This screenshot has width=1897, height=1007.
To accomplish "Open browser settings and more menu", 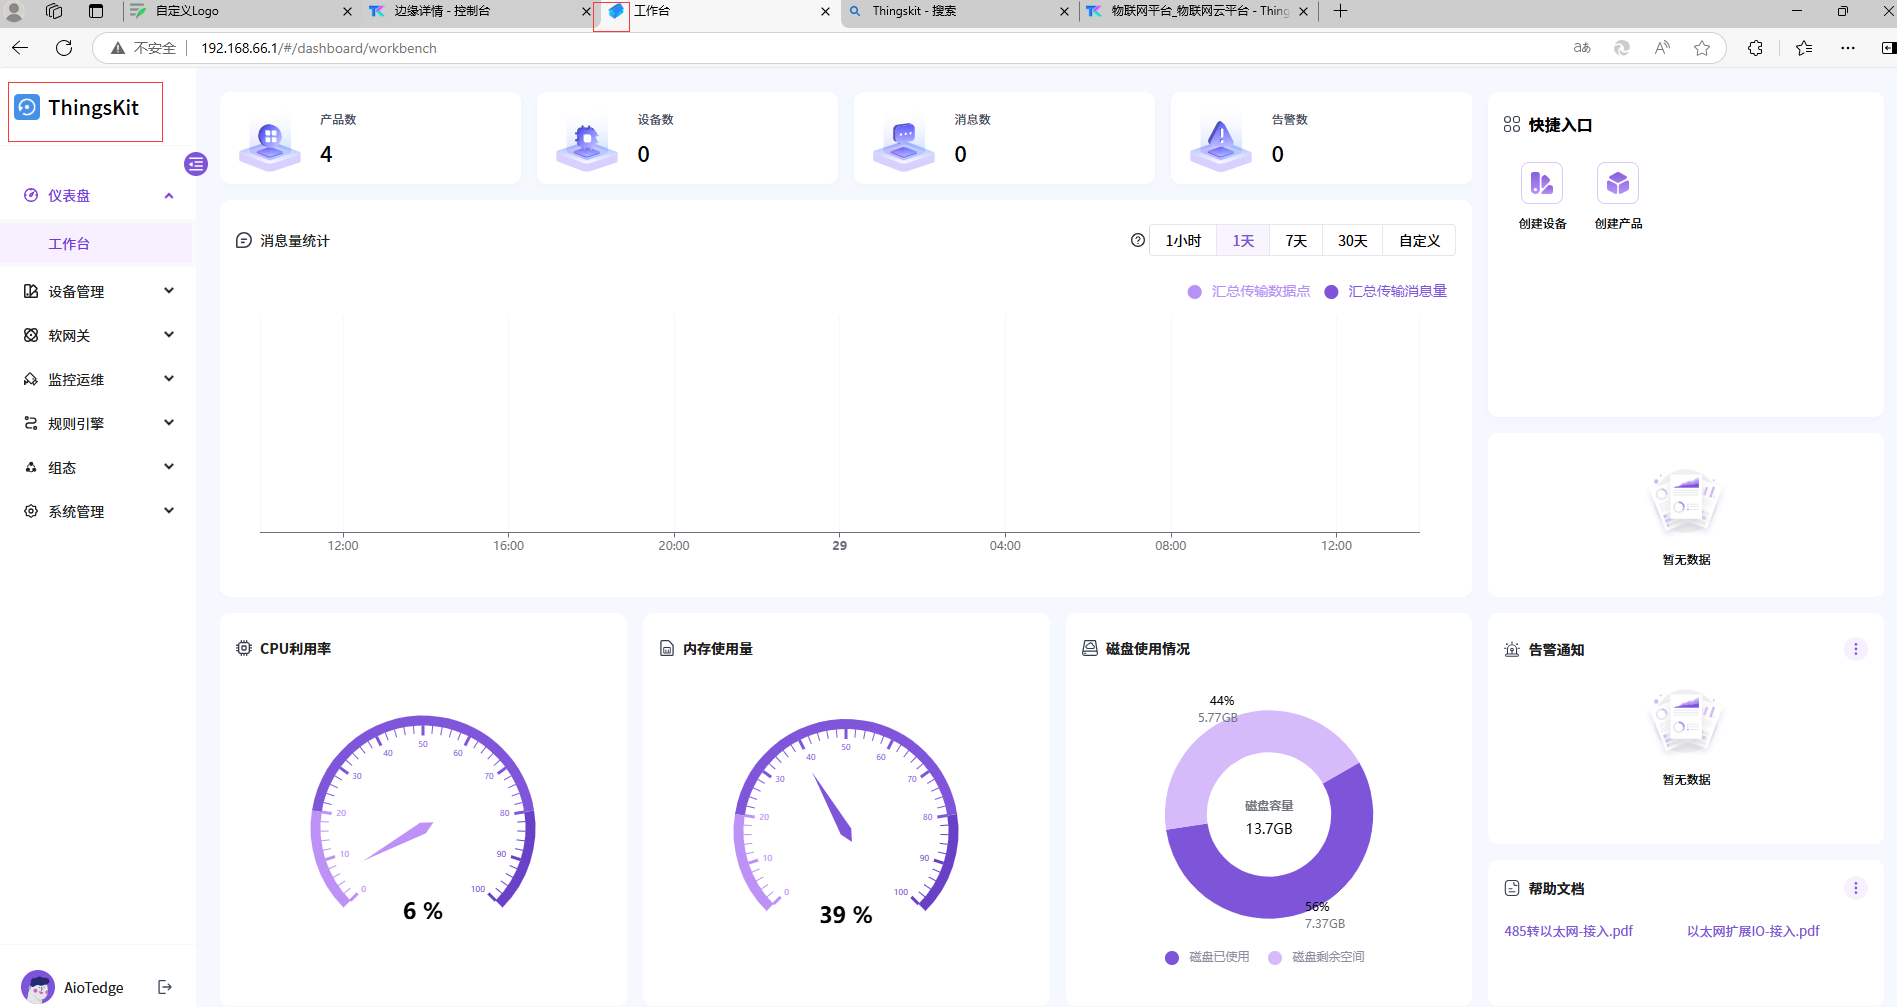I will pyautogui.click(x=1848, y=48).
